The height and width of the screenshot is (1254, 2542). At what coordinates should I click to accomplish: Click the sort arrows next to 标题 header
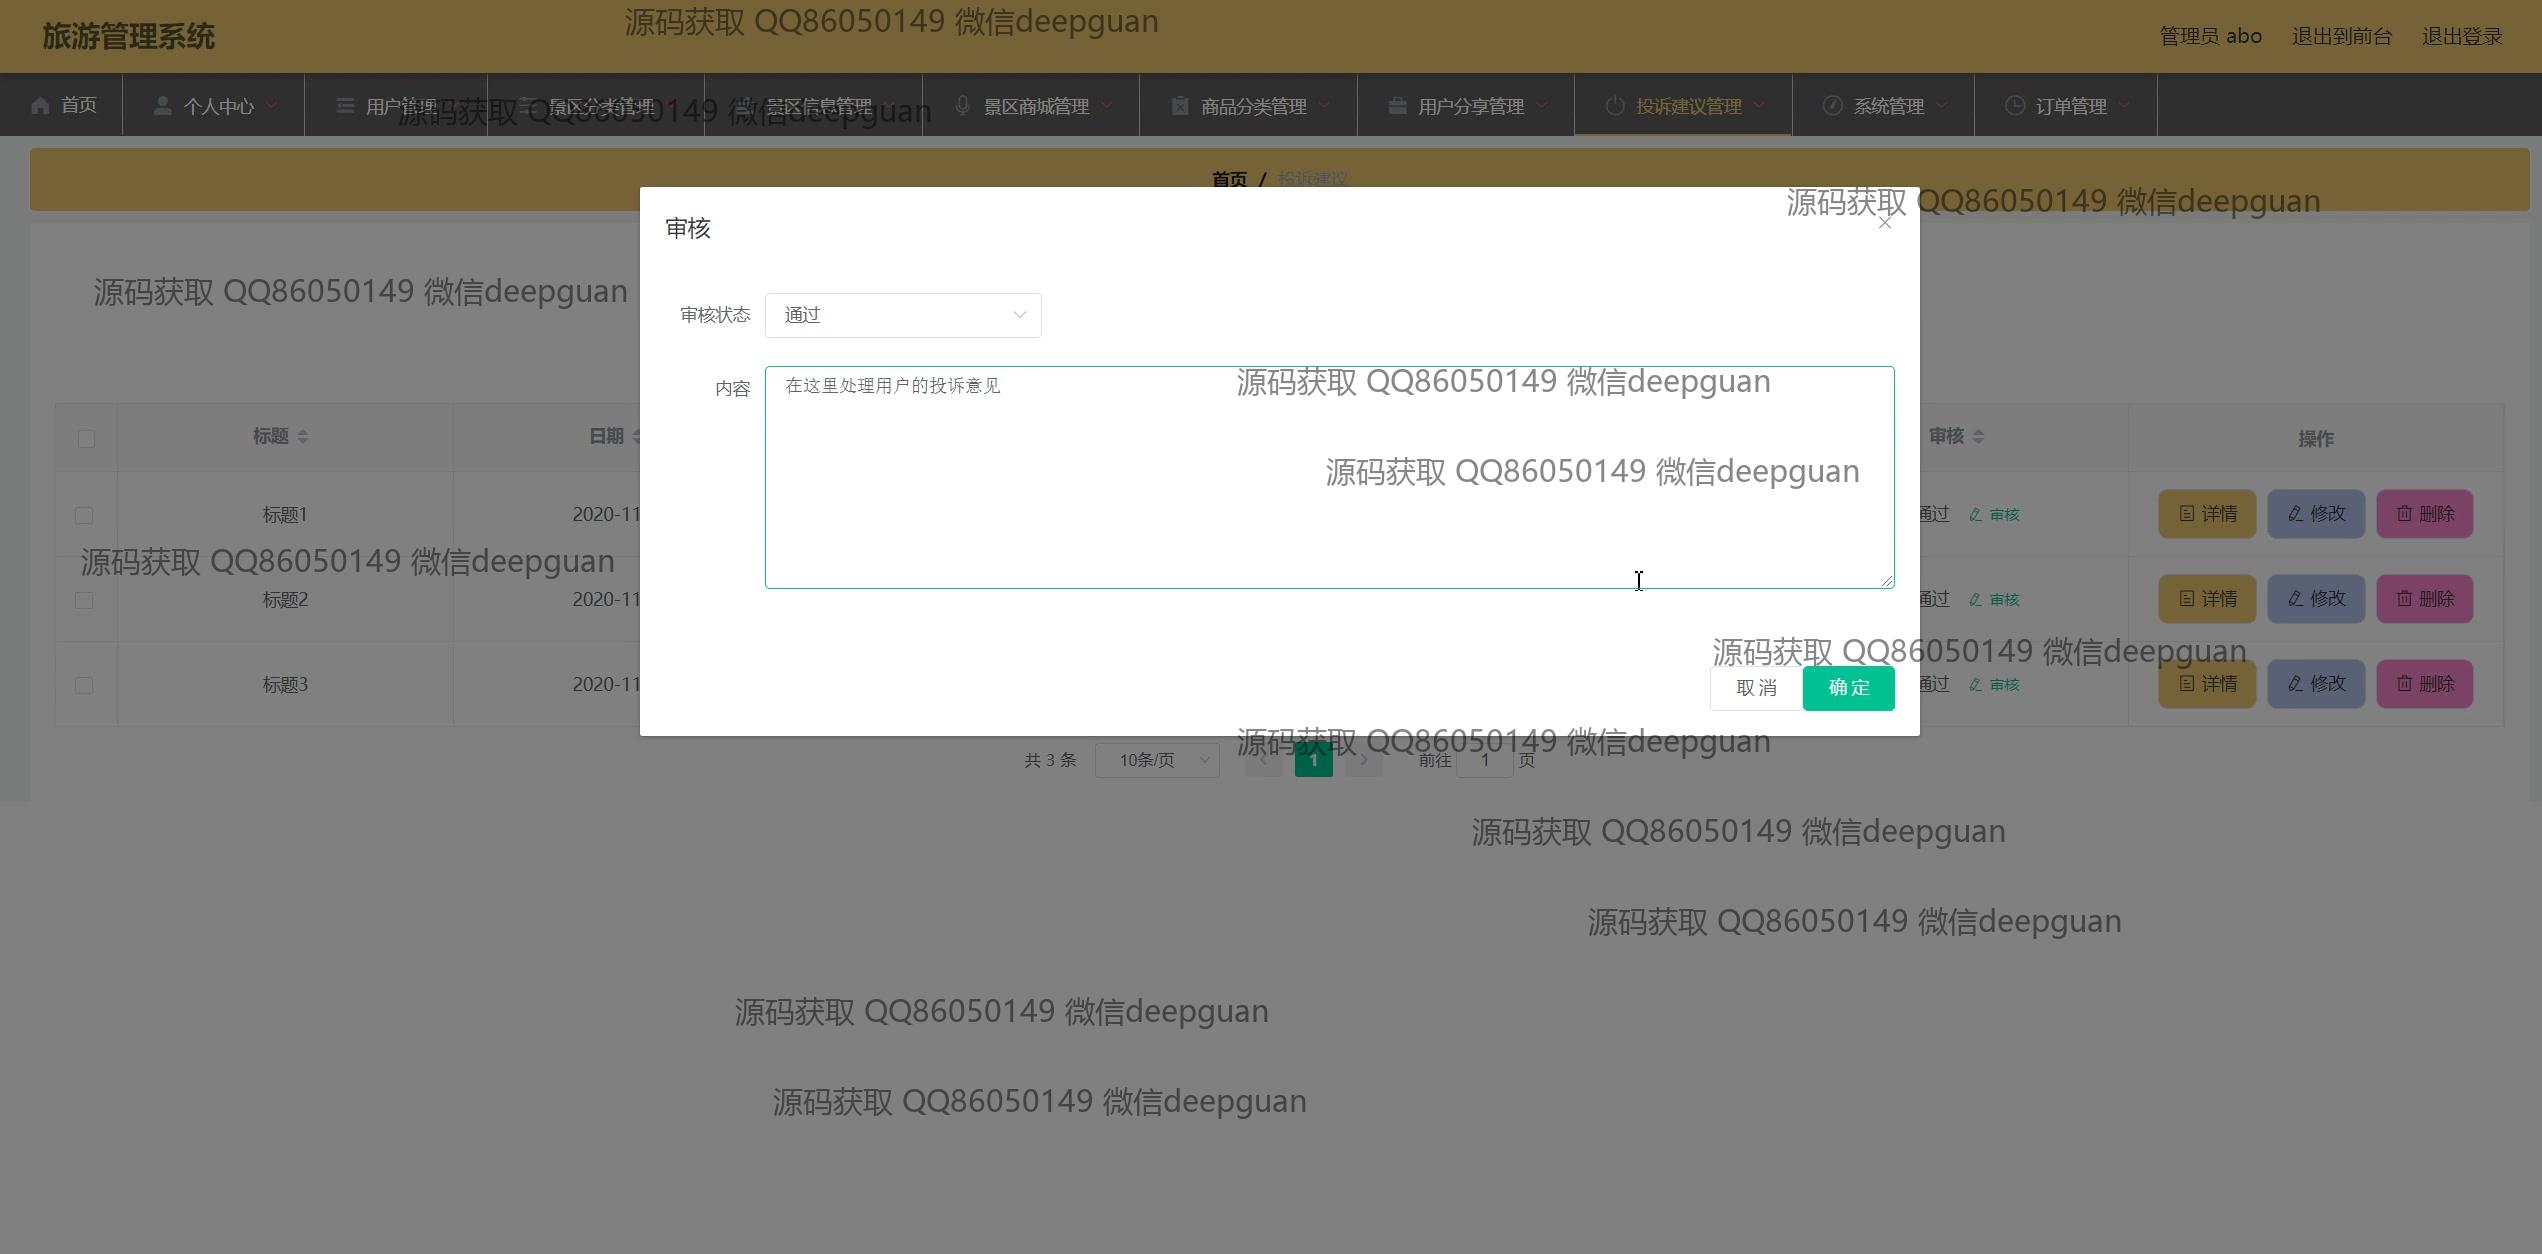click(303, 436)
